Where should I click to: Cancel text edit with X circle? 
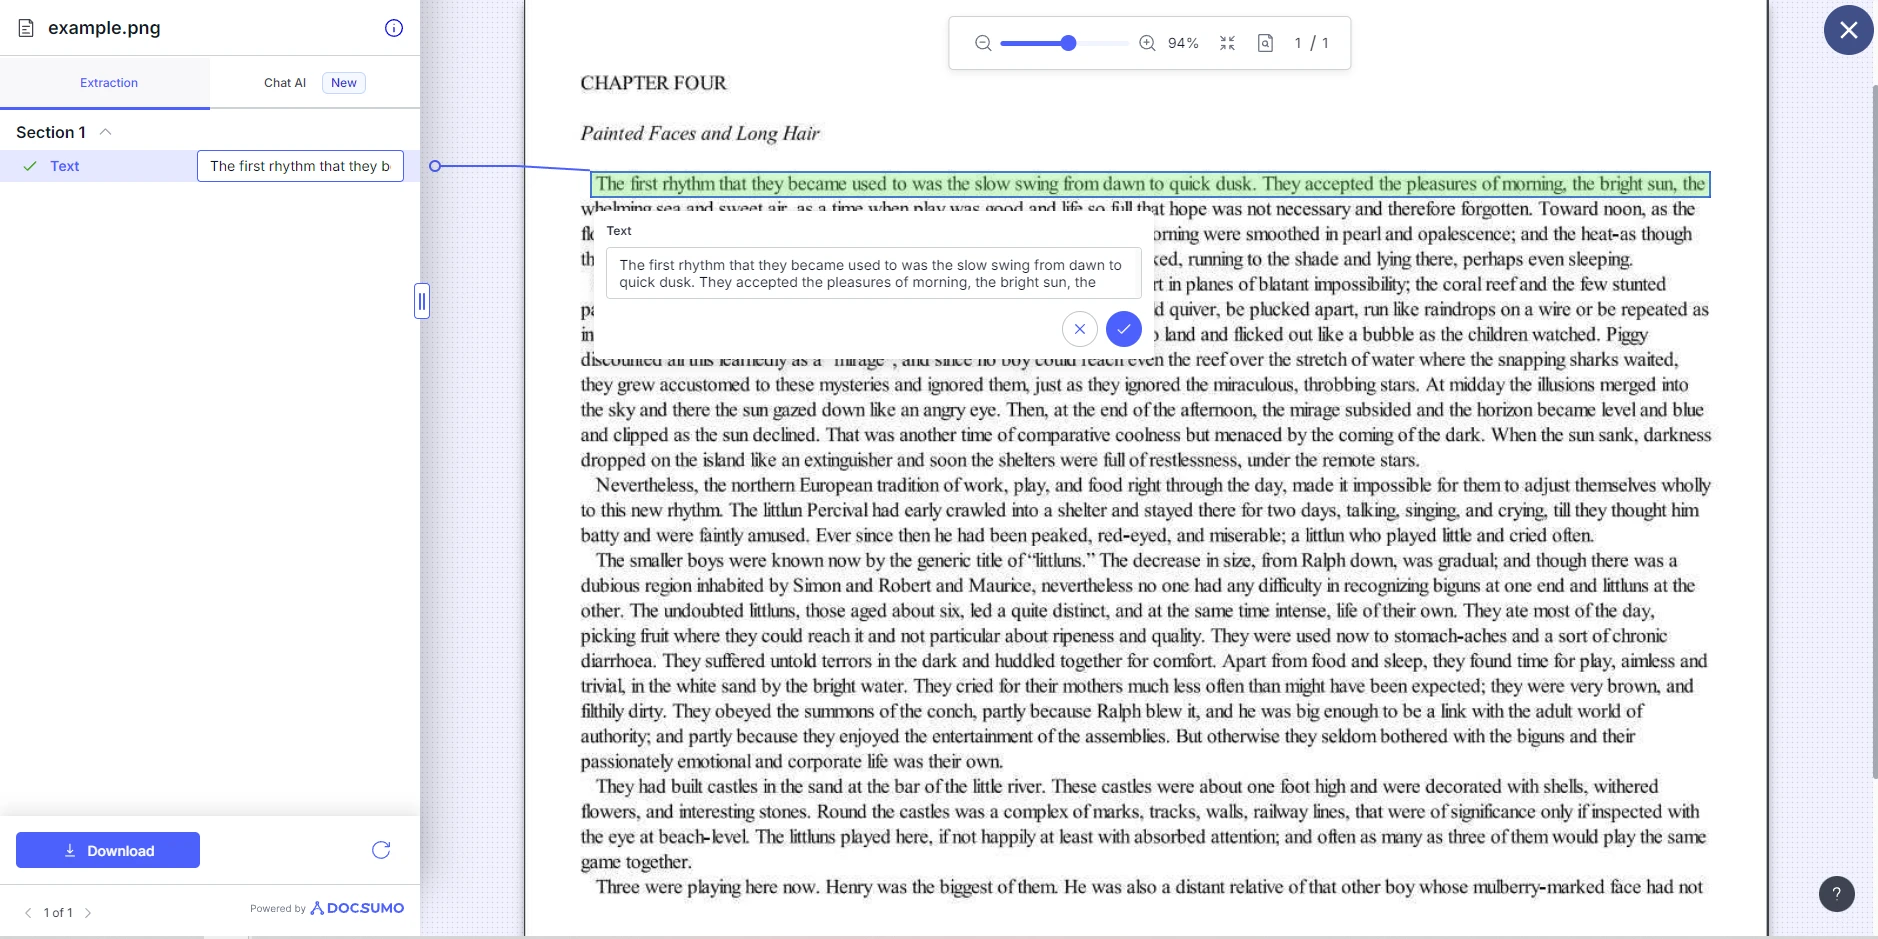[x=1080, y=329]
